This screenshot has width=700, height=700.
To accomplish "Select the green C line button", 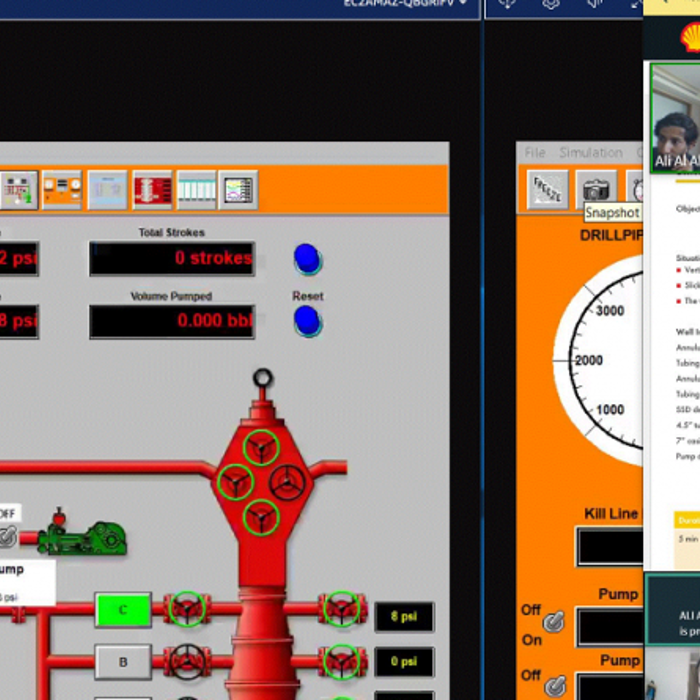I will [x=123, y=610].
